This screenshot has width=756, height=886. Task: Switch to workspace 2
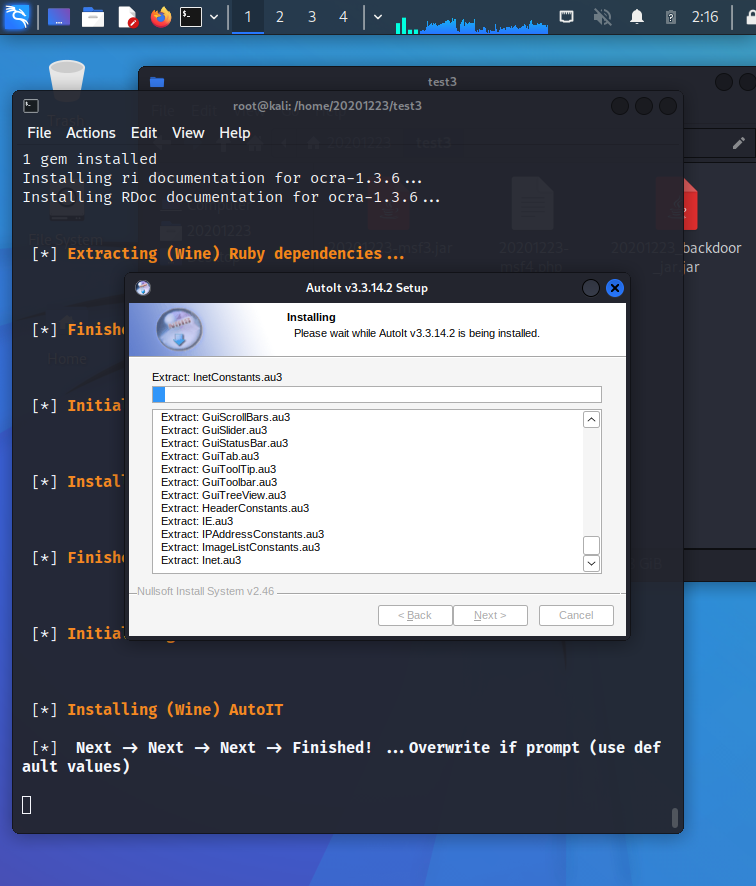pyautogui.click(x=279, y=17)
